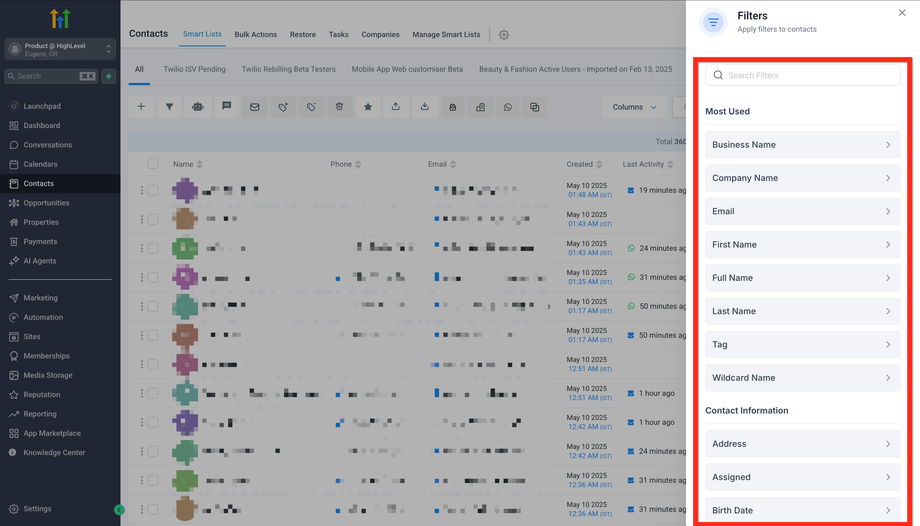Open Launchpad in the sidebar
920x526 pixels.
(x=42, y=106)
